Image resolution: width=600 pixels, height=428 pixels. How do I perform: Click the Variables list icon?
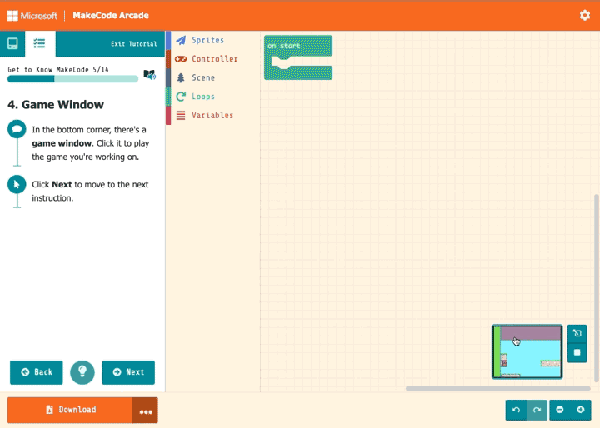[x=181, y=115]
